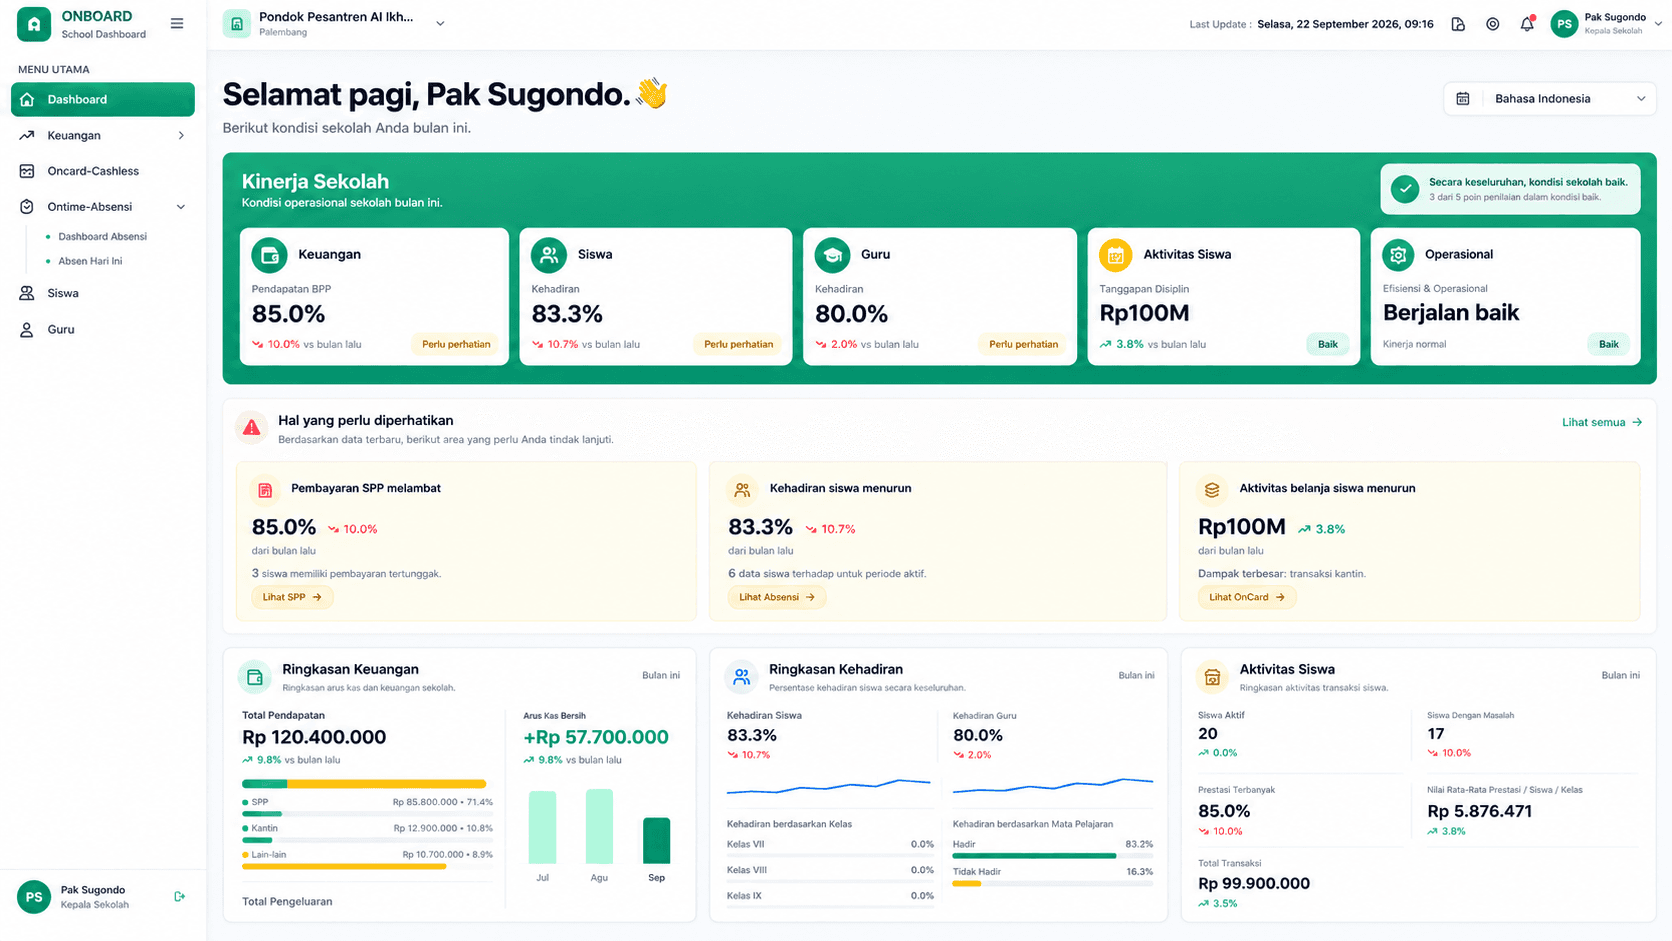Open Keuangan menu item
The height and width of the screenshot is (941, 1672).
103,136
